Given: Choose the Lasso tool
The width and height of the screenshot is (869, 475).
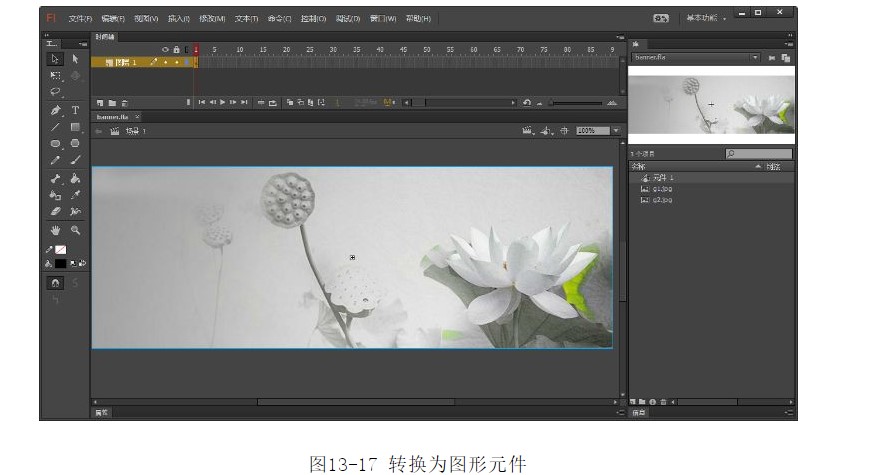Looking at the screenshot, I should click(56, 92).
